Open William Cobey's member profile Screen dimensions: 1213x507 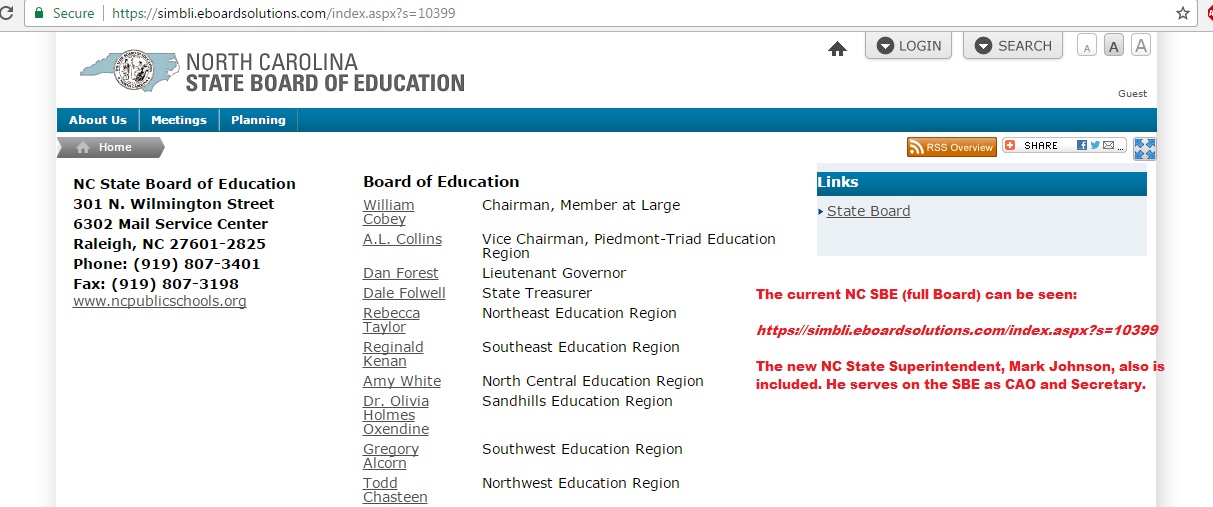388,212
